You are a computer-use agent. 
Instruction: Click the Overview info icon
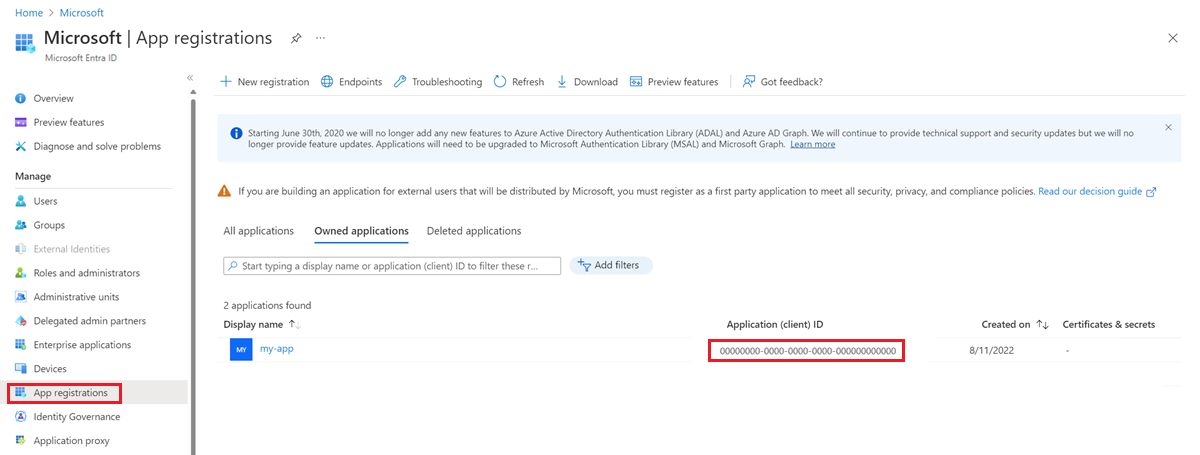coord(20,98)
